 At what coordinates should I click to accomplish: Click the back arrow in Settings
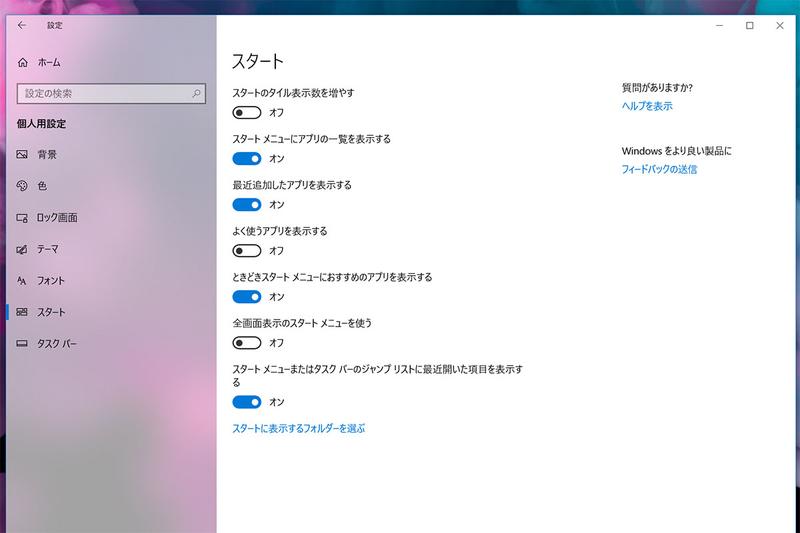click(21, 25)
